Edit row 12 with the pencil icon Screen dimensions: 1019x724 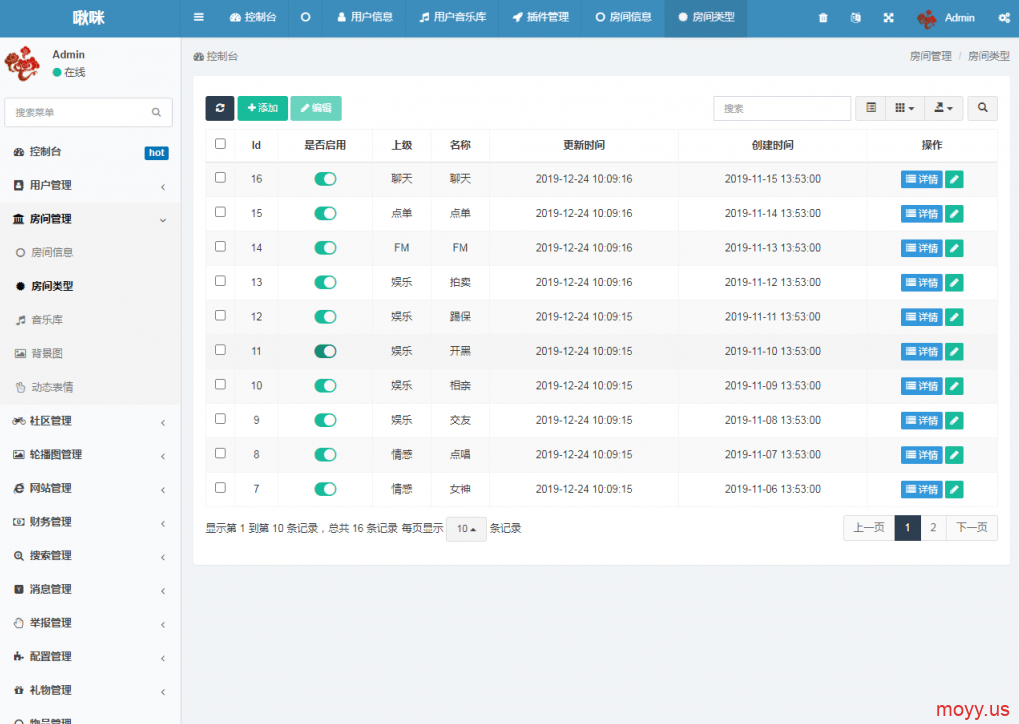[954, 317]
